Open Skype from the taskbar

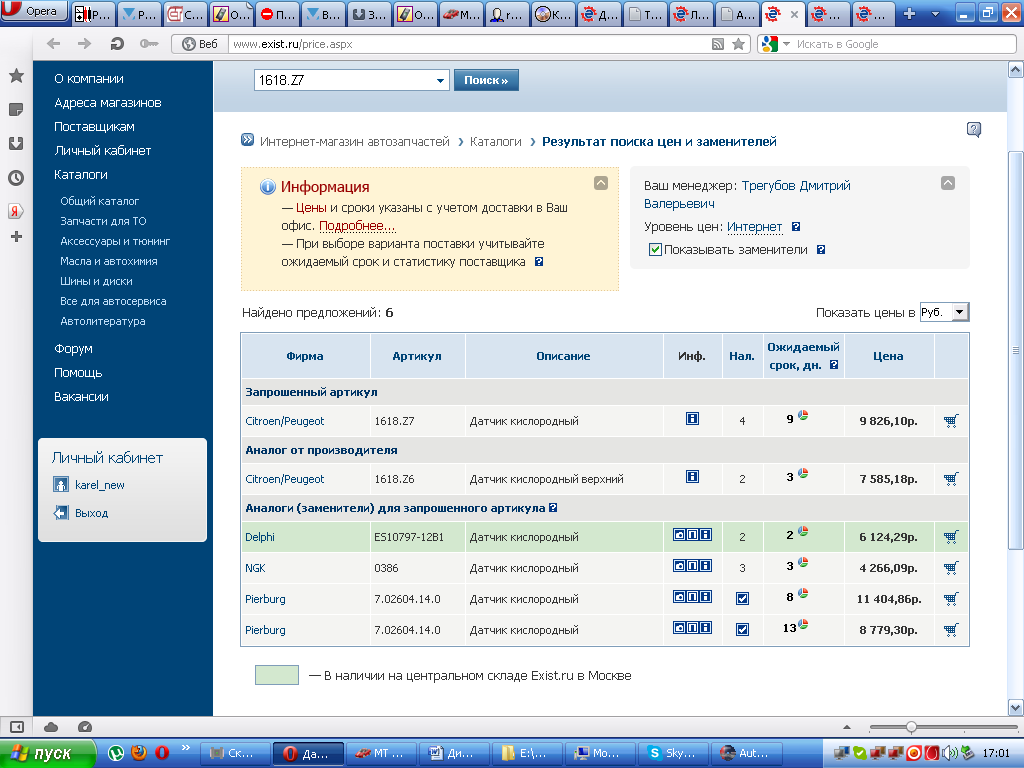coord(671,753)
